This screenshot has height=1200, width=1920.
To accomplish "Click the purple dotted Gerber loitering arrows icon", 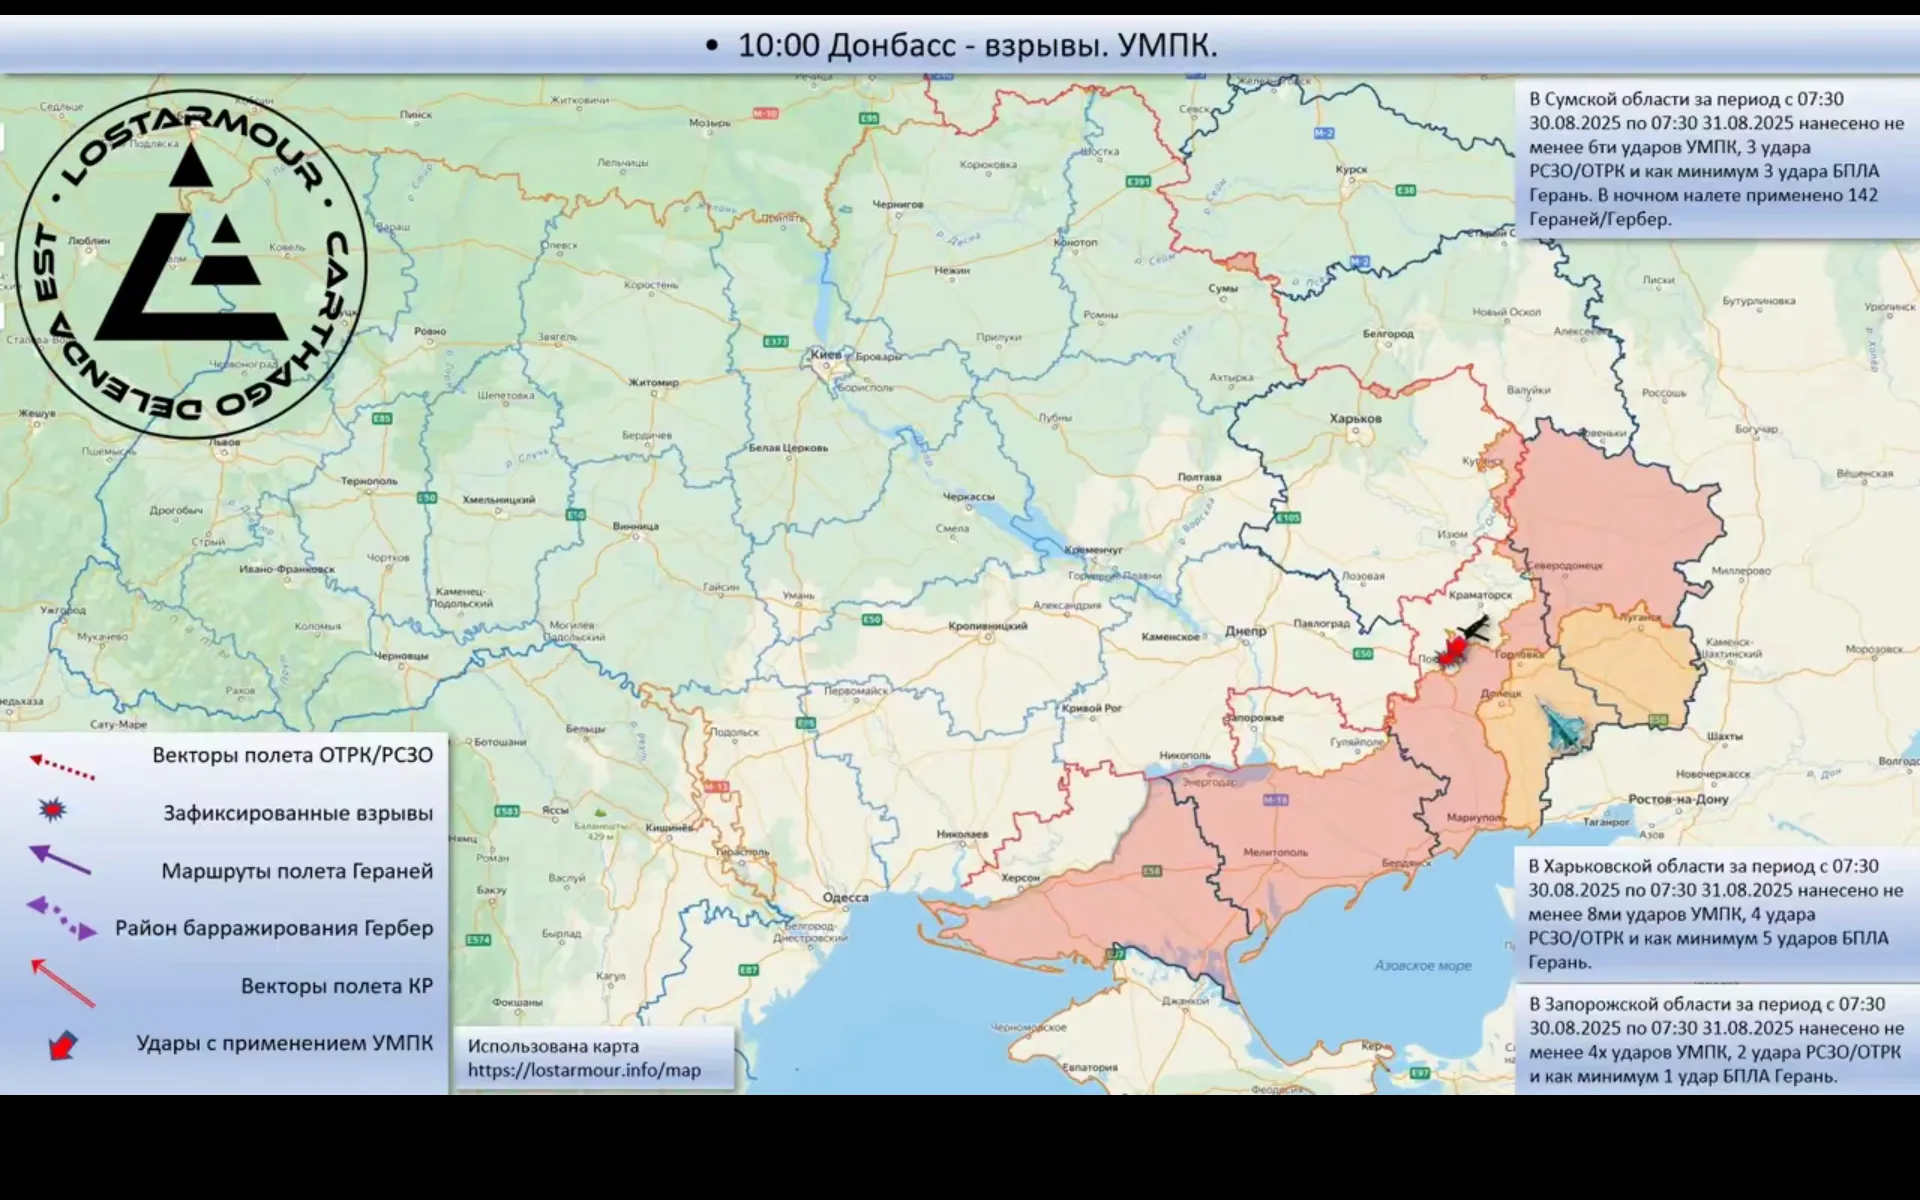I will pyautogui.click(x=62, y=918).
